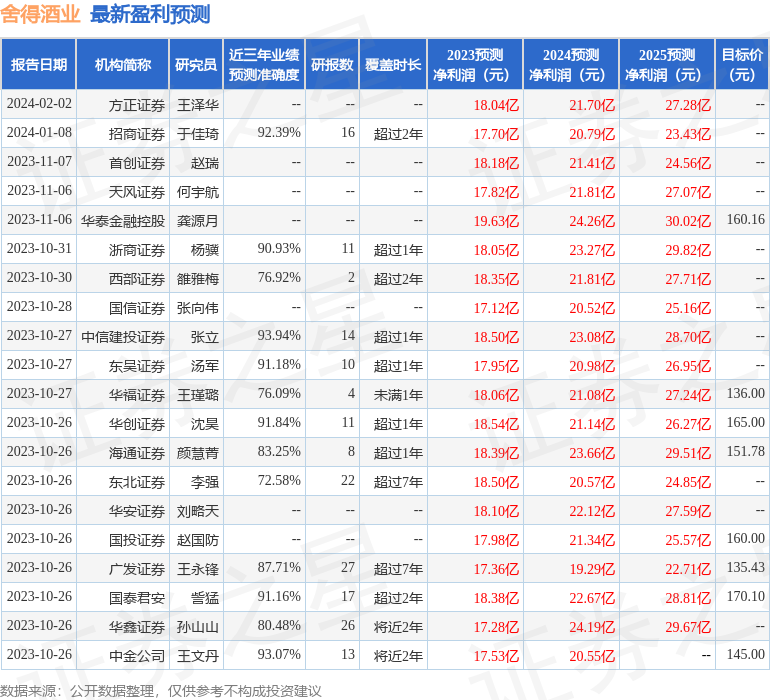Click accuracy value 93.94%

tap(279, 336)
